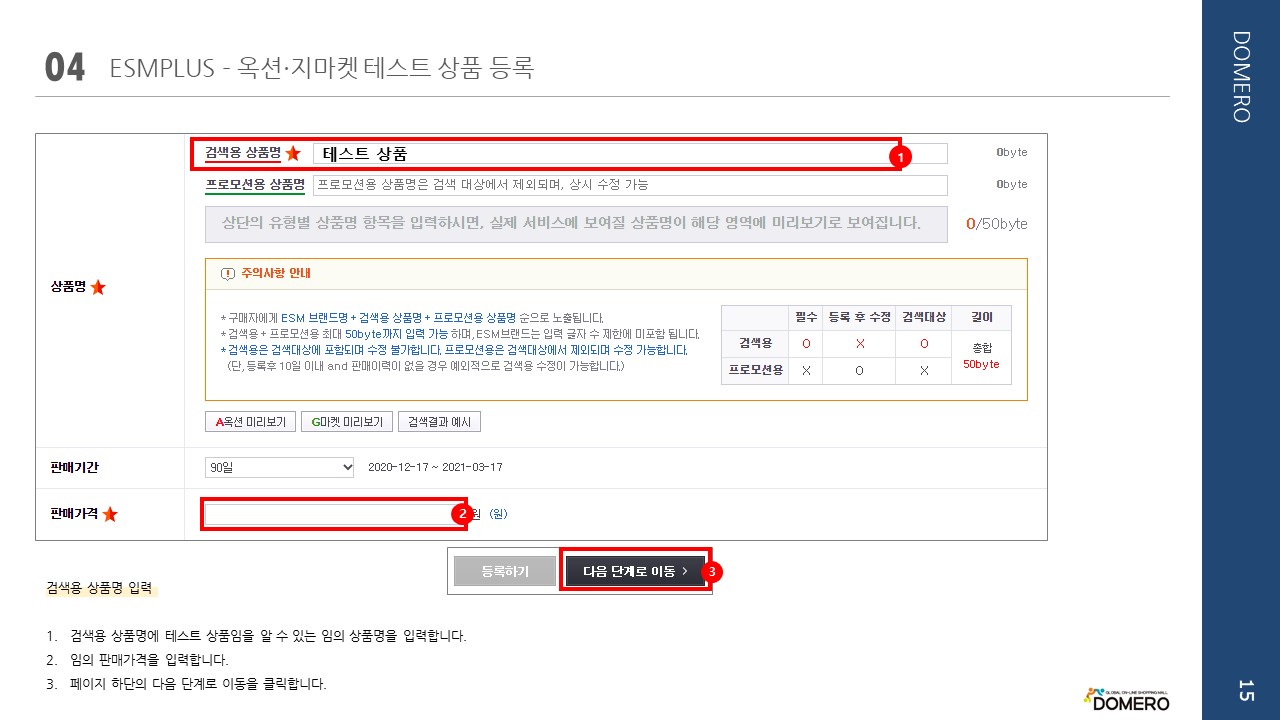Click the 길이 column header
The height and width of the screenshot is (720, 1280).
pyautogui.click(x=981, y=317)
